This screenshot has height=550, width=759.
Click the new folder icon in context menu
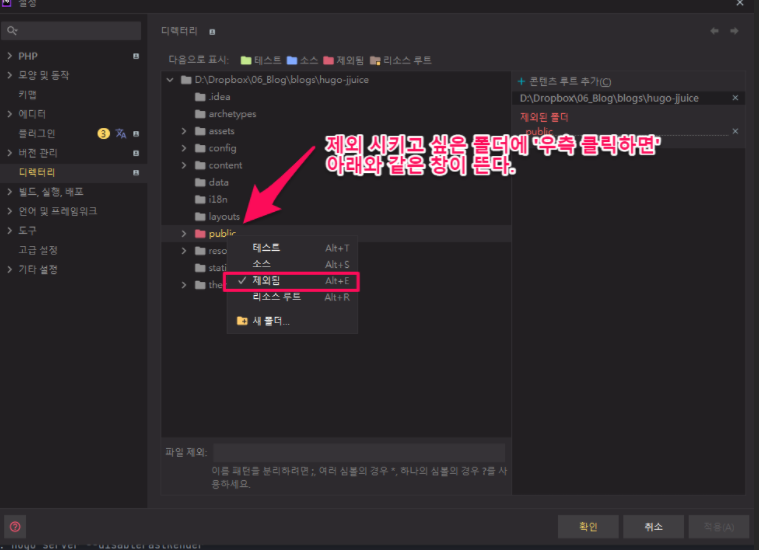(242, 321)
